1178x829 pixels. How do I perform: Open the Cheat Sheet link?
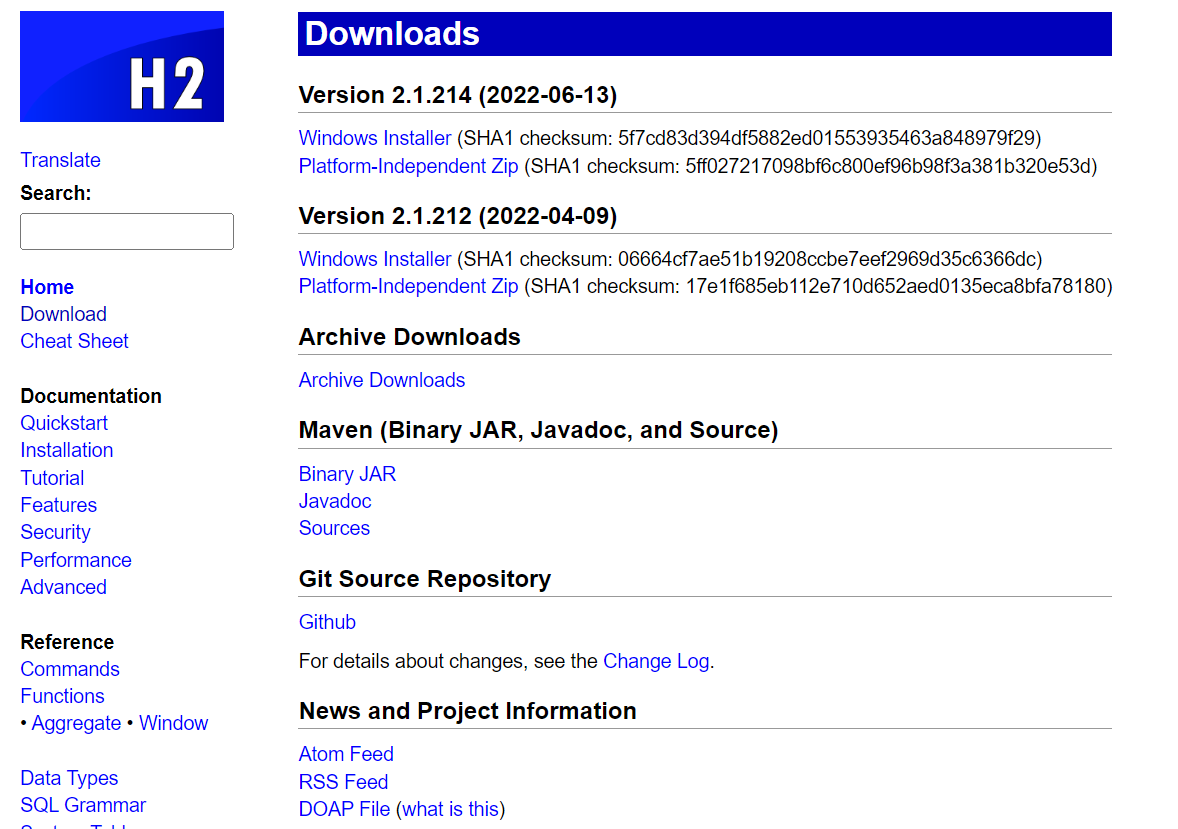point(74,341)
